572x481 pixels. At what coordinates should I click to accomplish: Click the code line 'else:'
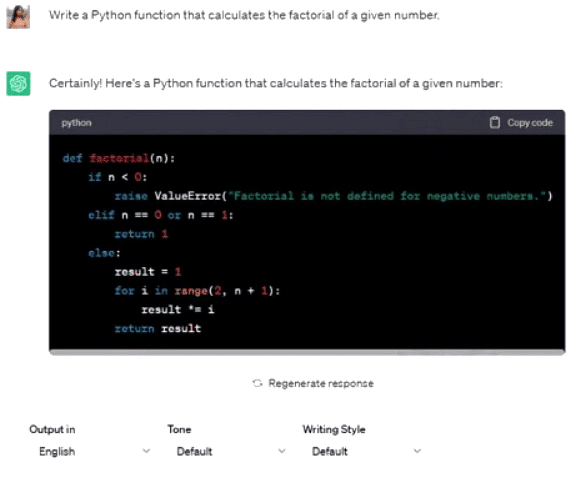tap(104, 253)
